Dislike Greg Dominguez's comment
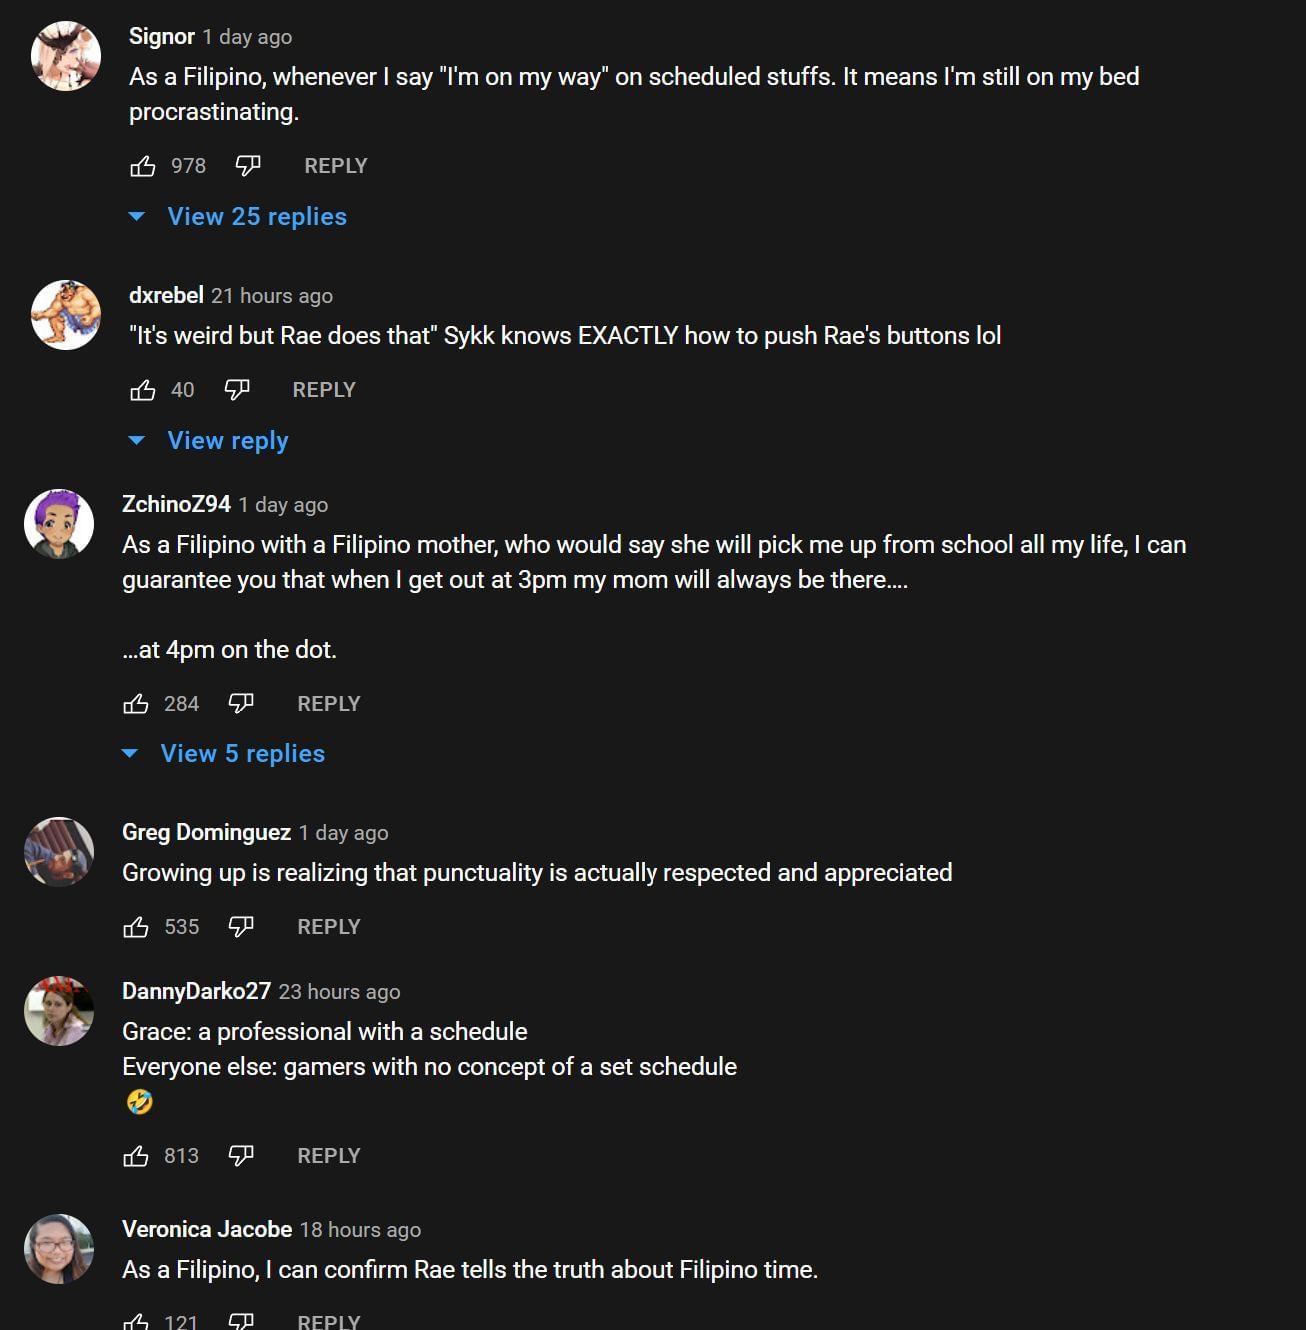Viewport: 1306px width, 1330px height. coord(241,927)
